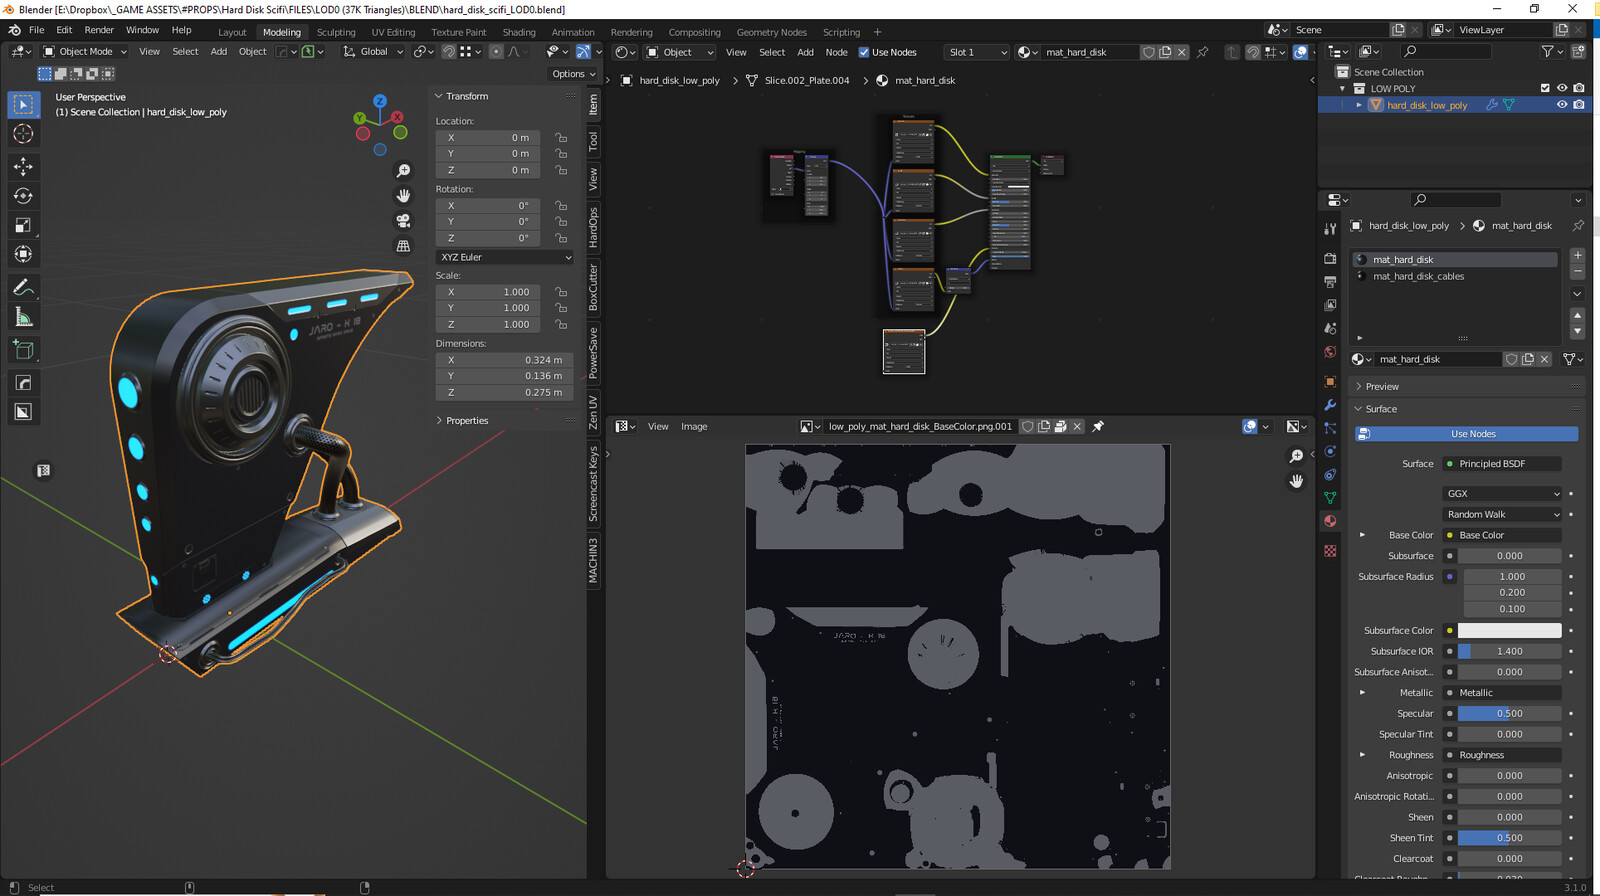Open the HardOps sidebar tab

[593, 227]
